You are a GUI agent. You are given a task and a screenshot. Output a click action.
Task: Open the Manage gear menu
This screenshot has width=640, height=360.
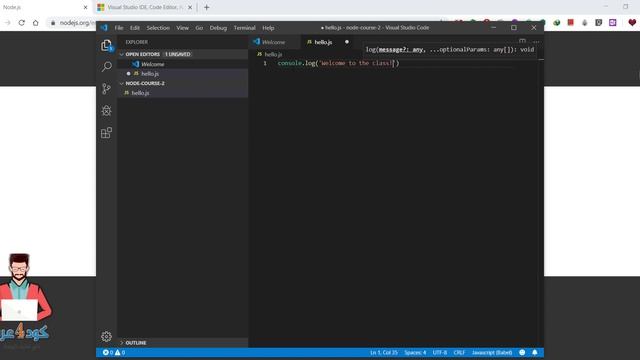tap(107, 336)
